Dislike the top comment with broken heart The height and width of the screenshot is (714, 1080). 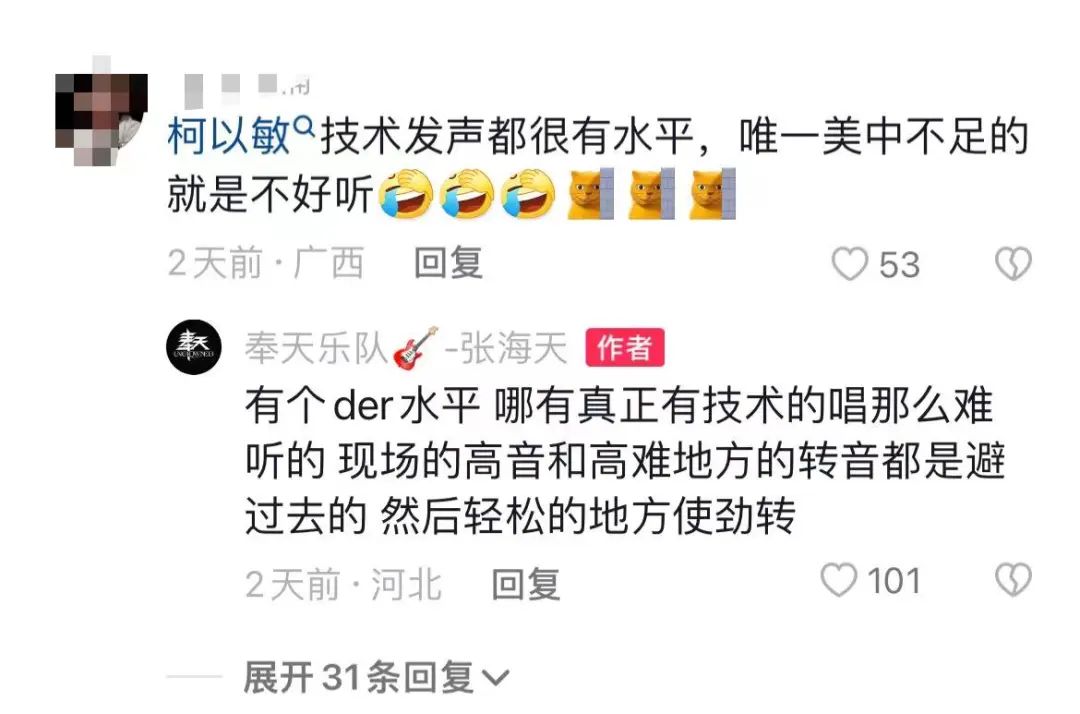(x=1013, y=264)
